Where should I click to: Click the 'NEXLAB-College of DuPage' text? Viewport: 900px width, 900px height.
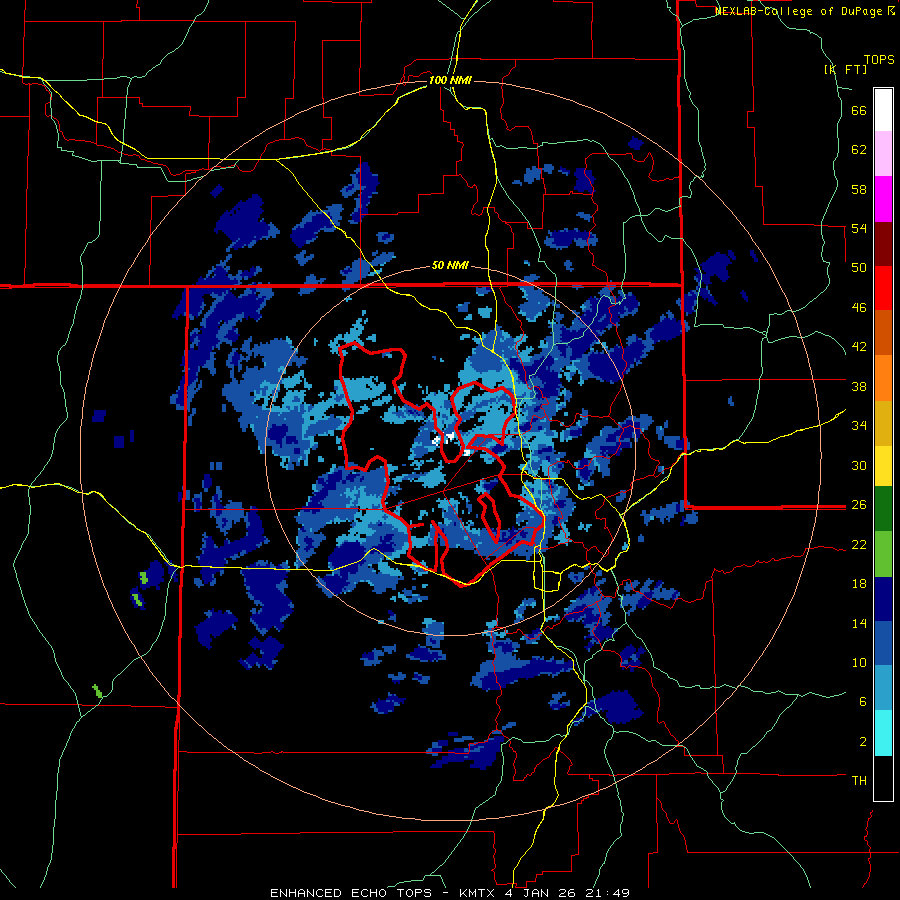798,11
